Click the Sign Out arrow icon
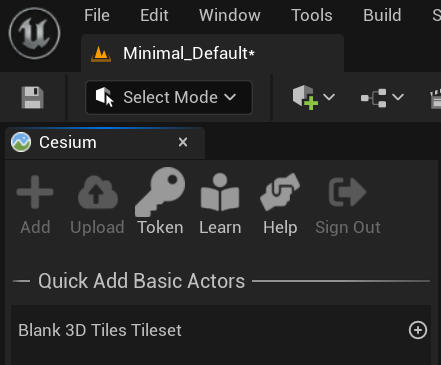 [348, 192]
